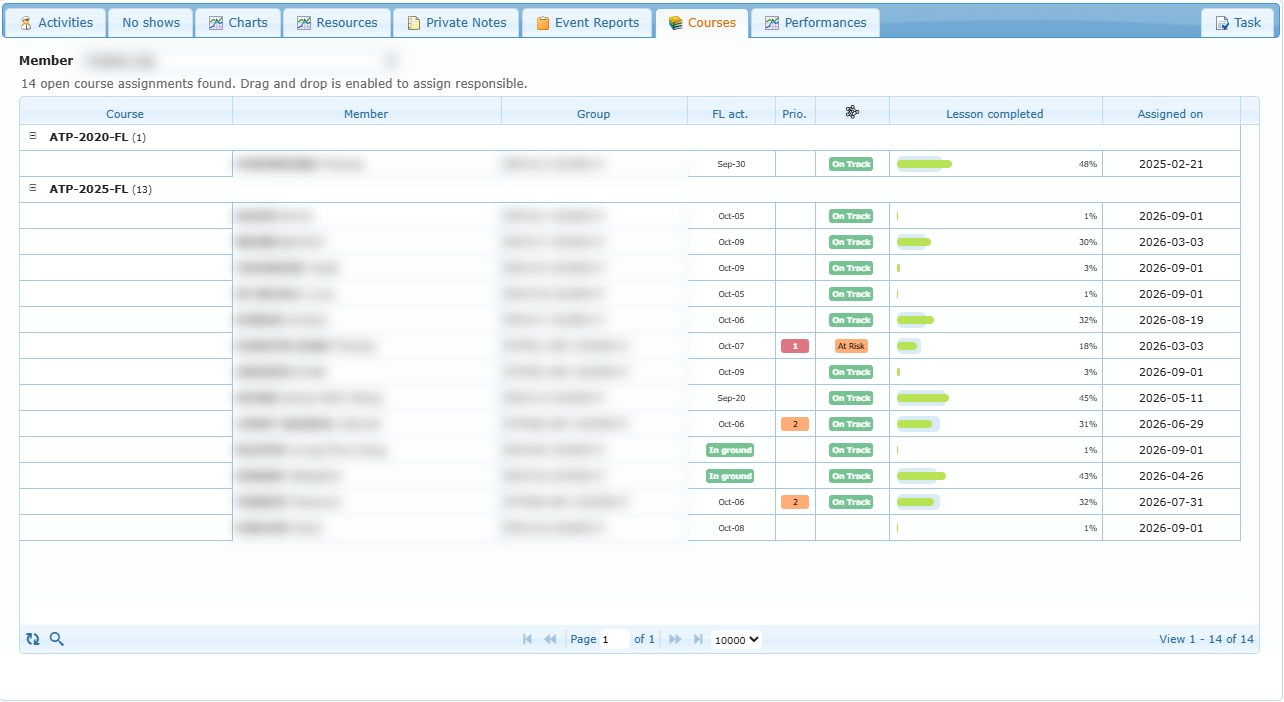Select the assigned date 2026-05-11
Image resolution: width=1284 pixels, height=702 pixels.
pos(1171,398)
